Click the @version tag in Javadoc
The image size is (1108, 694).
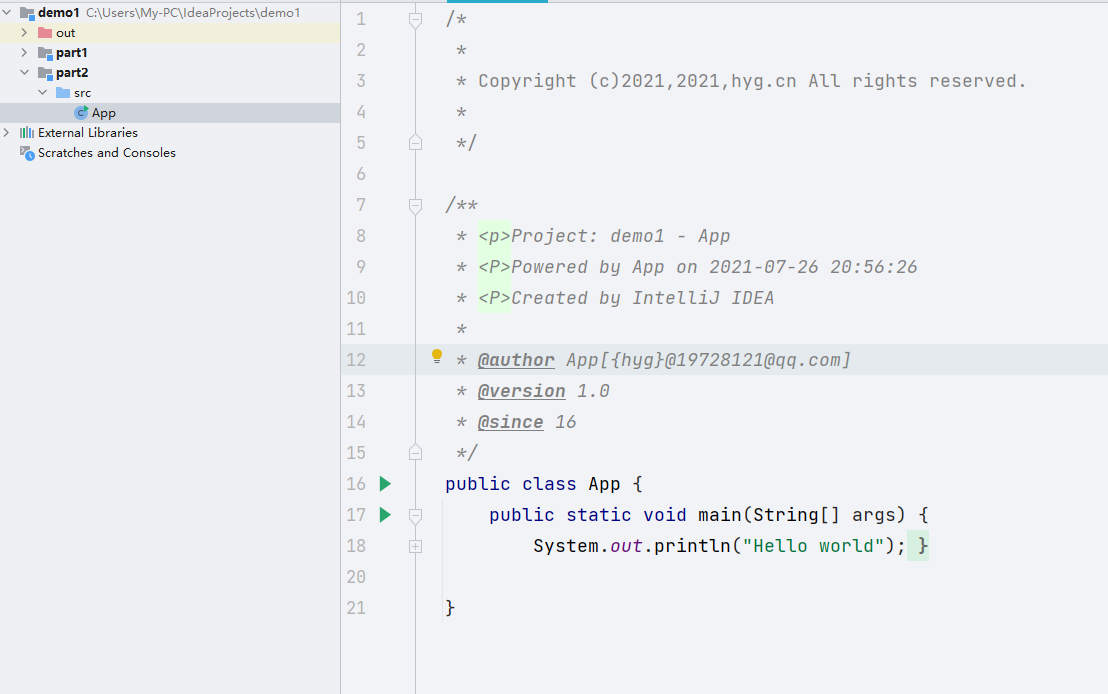(x=521, y=392)
